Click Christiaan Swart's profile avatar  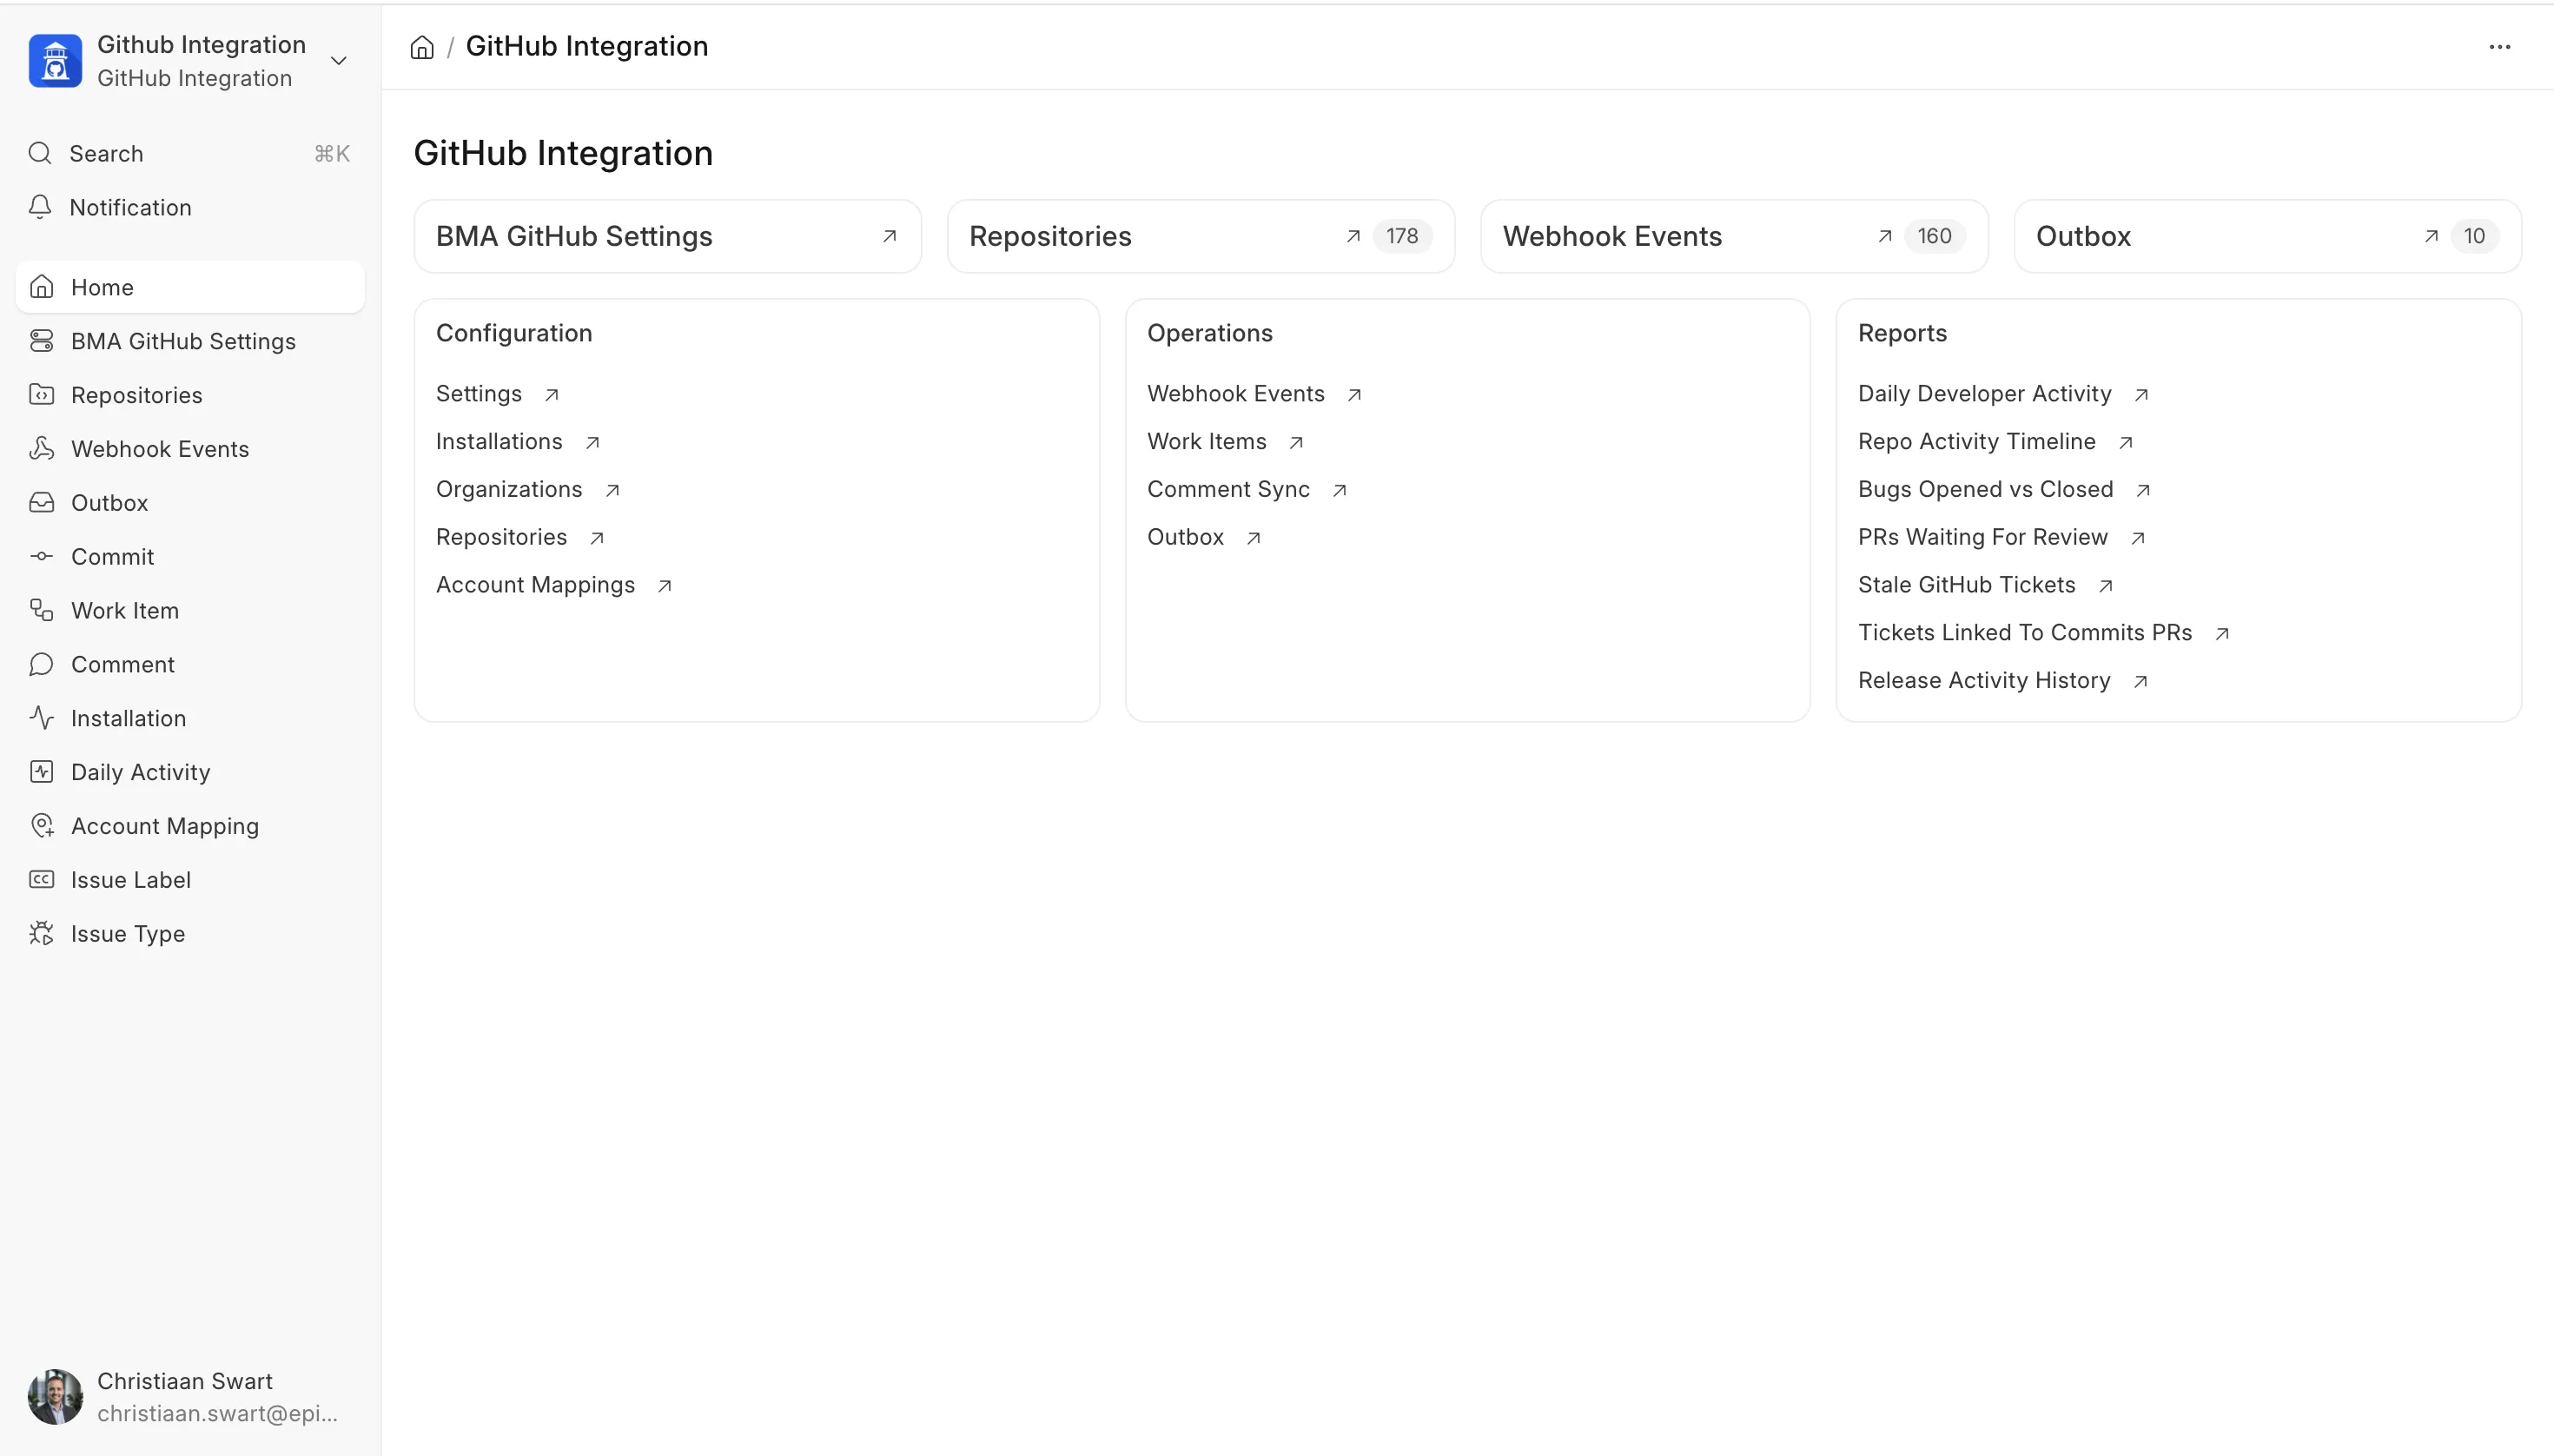(x=55, y=1397)
